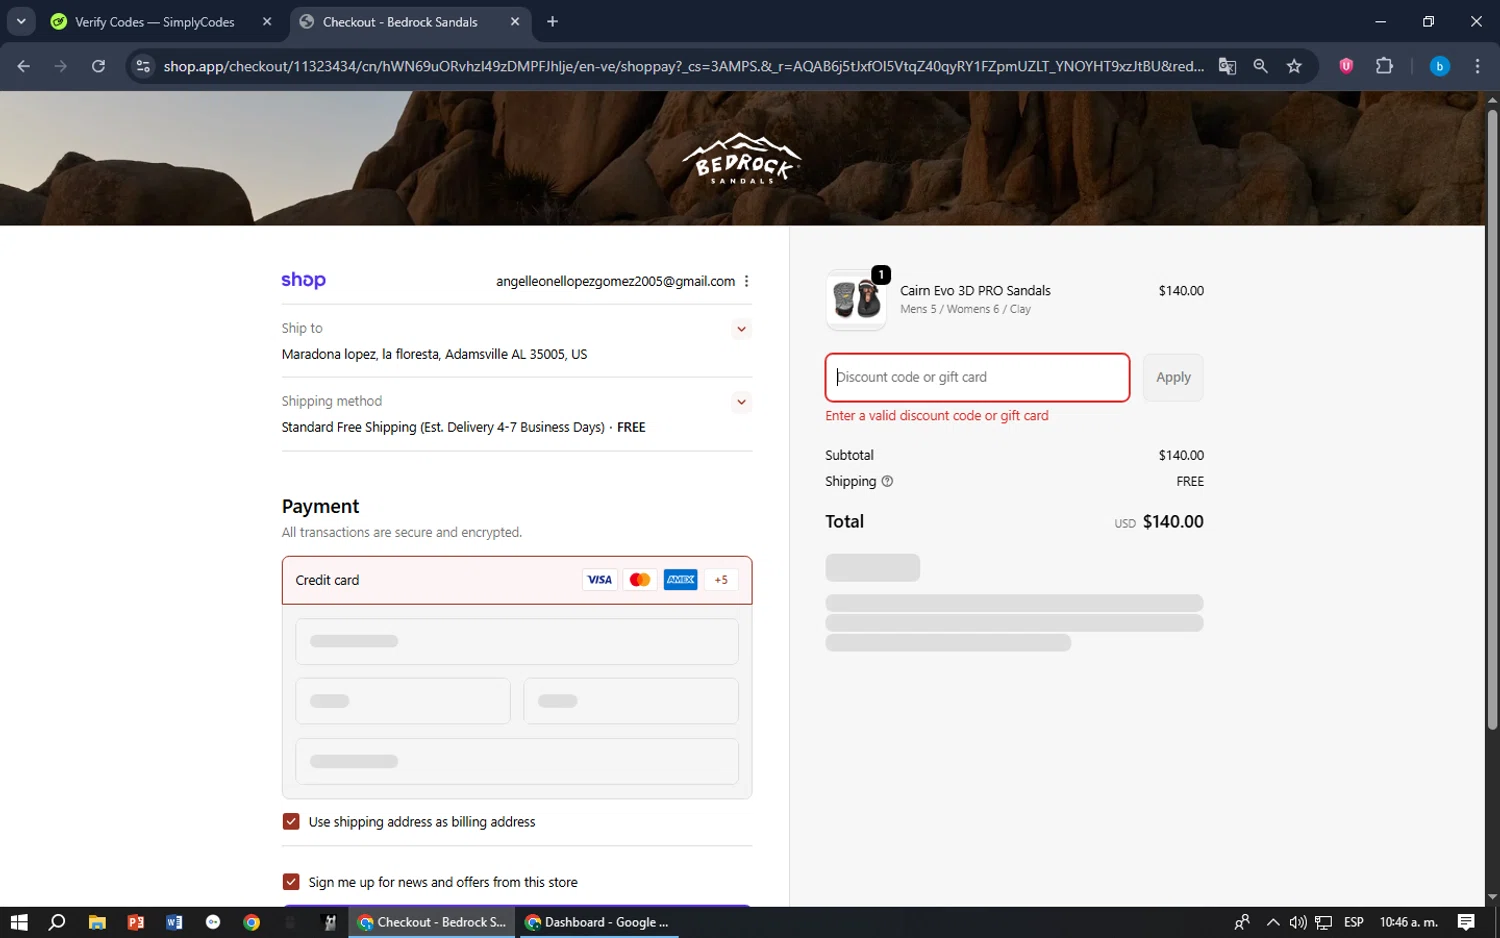Switch to Dashboard - Google taskbar window
The image size is (1500, 938).
[x=598, y=922]
